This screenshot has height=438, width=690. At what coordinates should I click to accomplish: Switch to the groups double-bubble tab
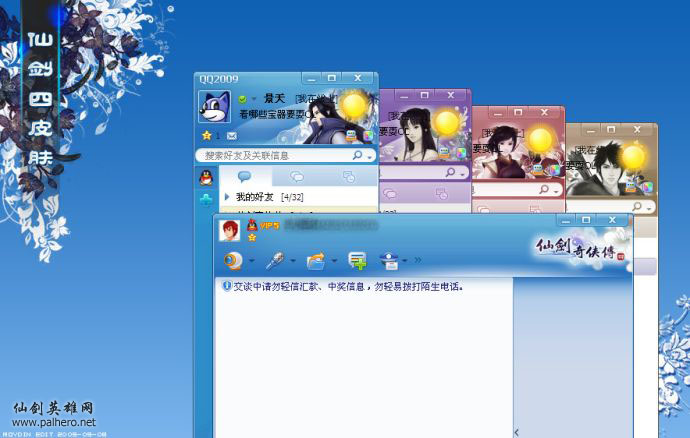pyautogui.click(x=297, y=177)
